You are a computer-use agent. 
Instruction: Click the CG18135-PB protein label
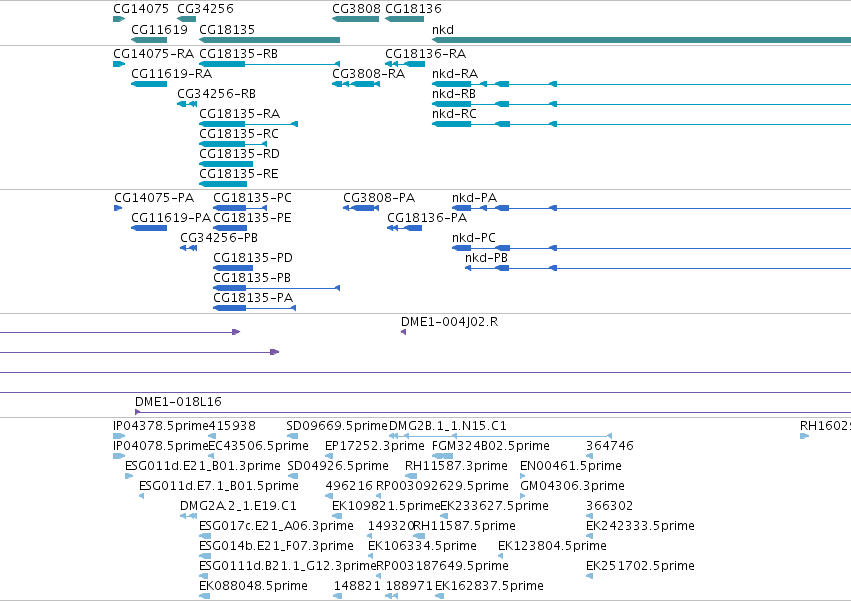[252, 278]
